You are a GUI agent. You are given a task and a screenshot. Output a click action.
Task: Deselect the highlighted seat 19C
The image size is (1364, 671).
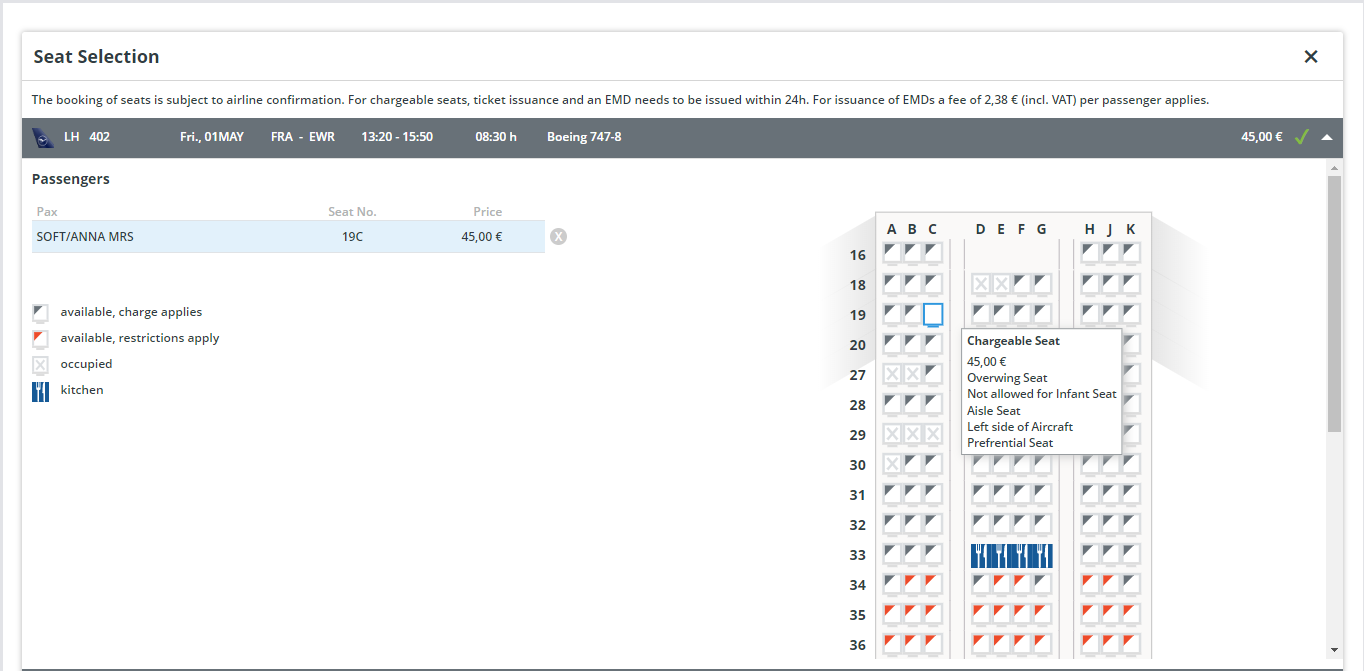pyautogui.click(x=932, y=314)
